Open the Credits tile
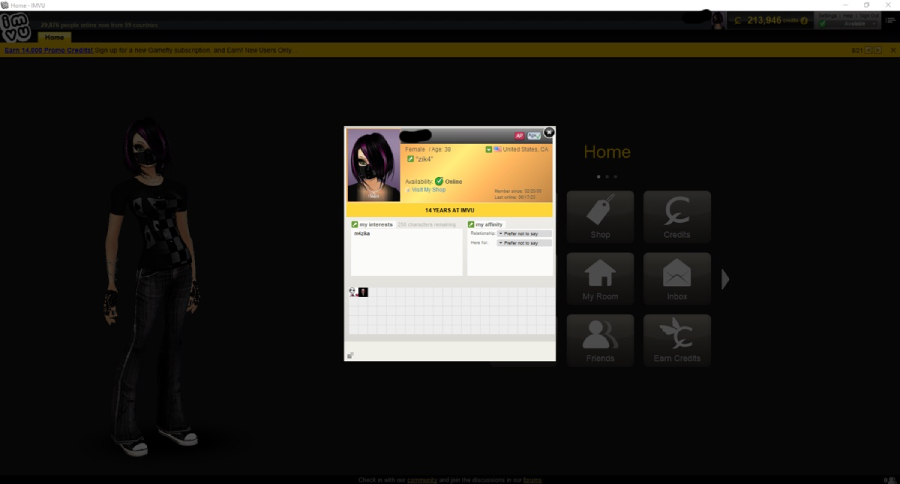900x484 pixels. coord(677,217)
